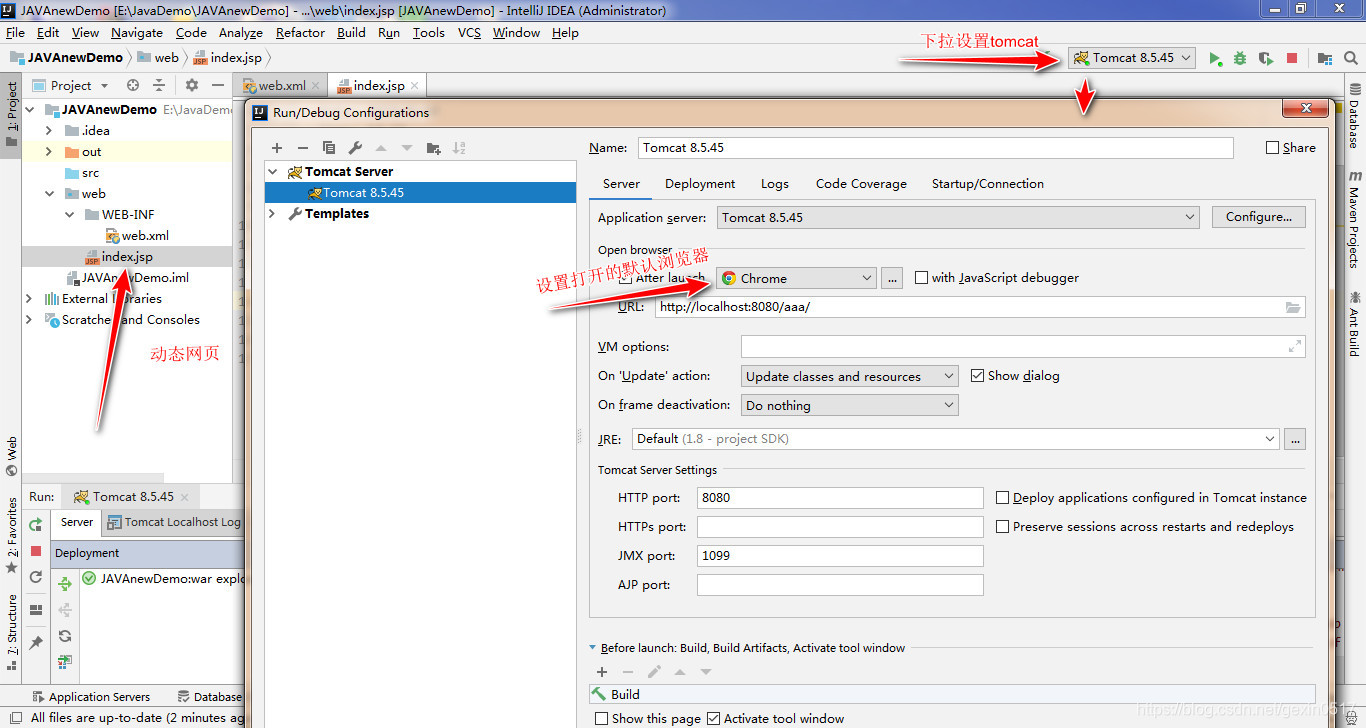Open Project panel settings gear icon
This screenshot has width=1366, height=728.
192,86
